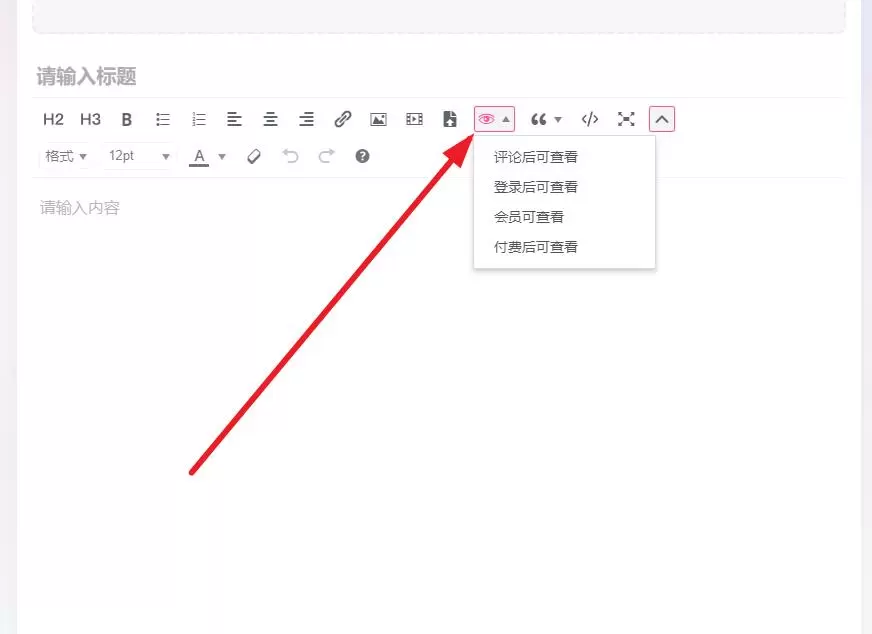Select 会员可查看 menu option
Image resolution: width=872 pixels, height=634 pixels.
point(564,217)
